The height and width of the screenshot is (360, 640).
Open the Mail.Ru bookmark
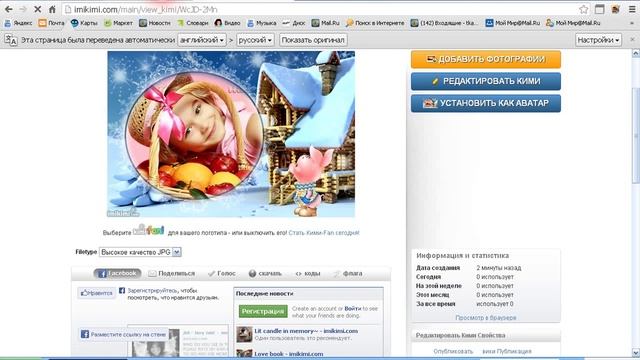326,23
